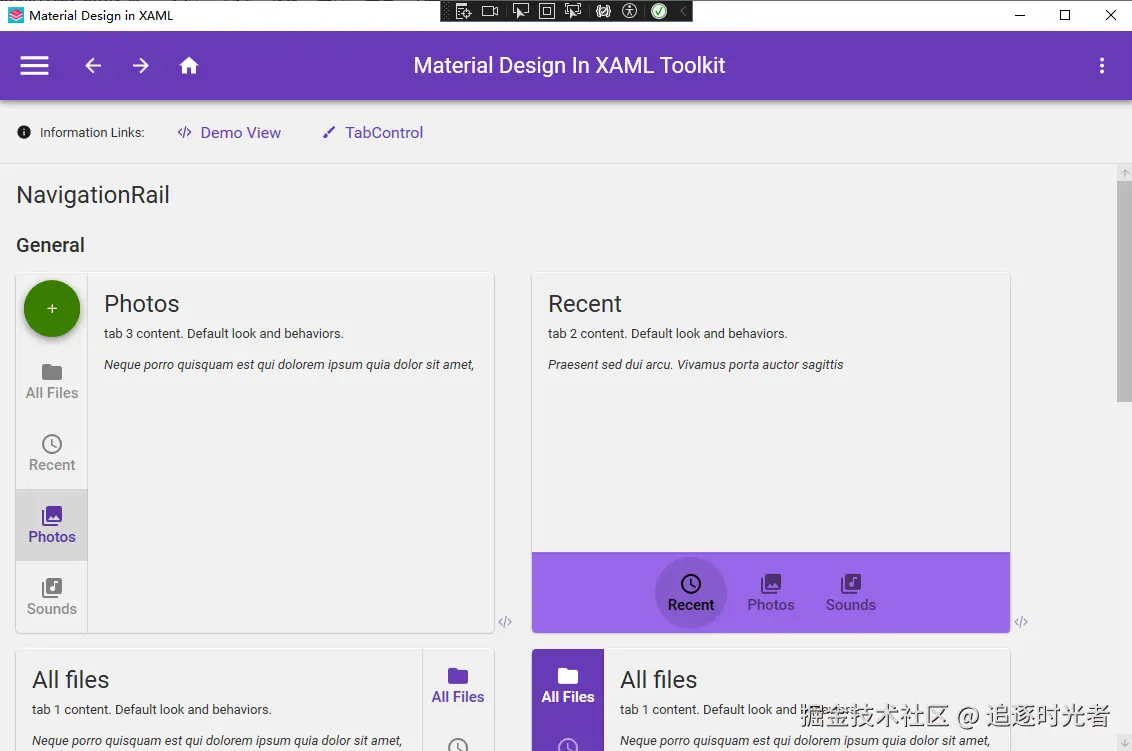View XAML source for the Recent card
Image resolution: width=1132 pixels, height=751 pixels.
tap(1021, 622)
